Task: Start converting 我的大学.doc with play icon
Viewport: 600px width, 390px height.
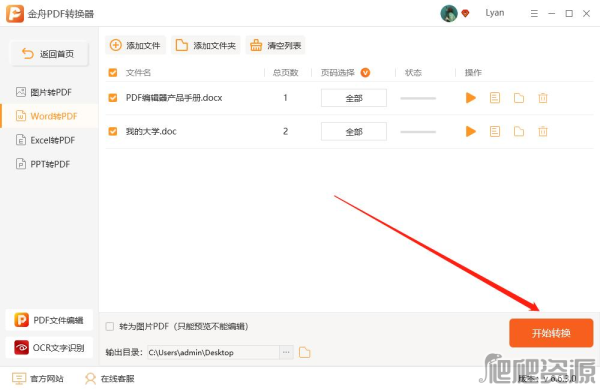Action: (471, 132)
